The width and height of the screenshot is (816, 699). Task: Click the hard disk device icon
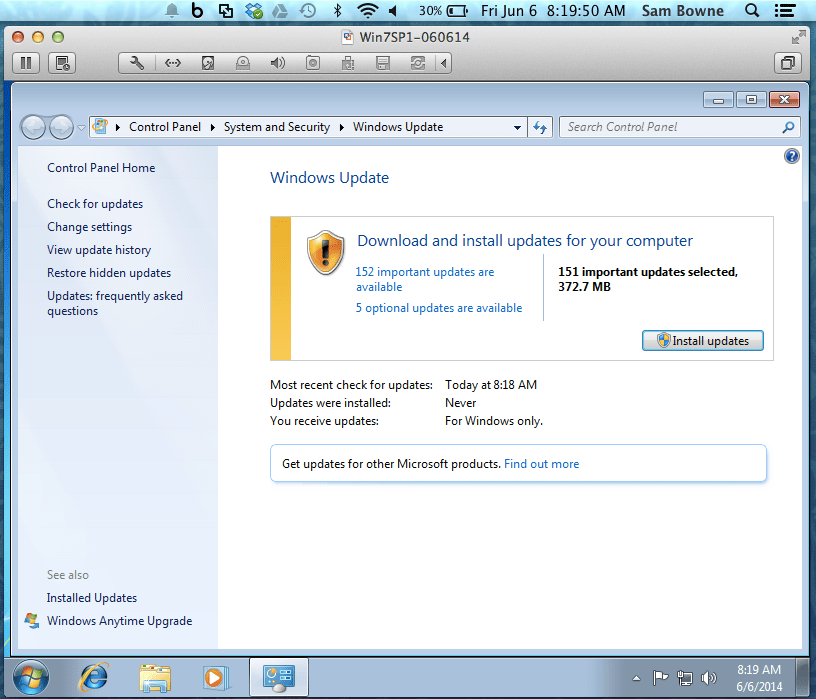point(208,63)
